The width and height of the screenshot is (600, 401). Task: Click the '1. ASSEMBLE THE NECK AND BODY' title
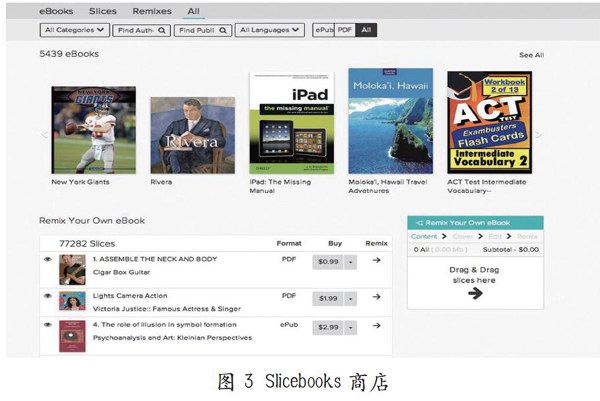pos(155,259)
